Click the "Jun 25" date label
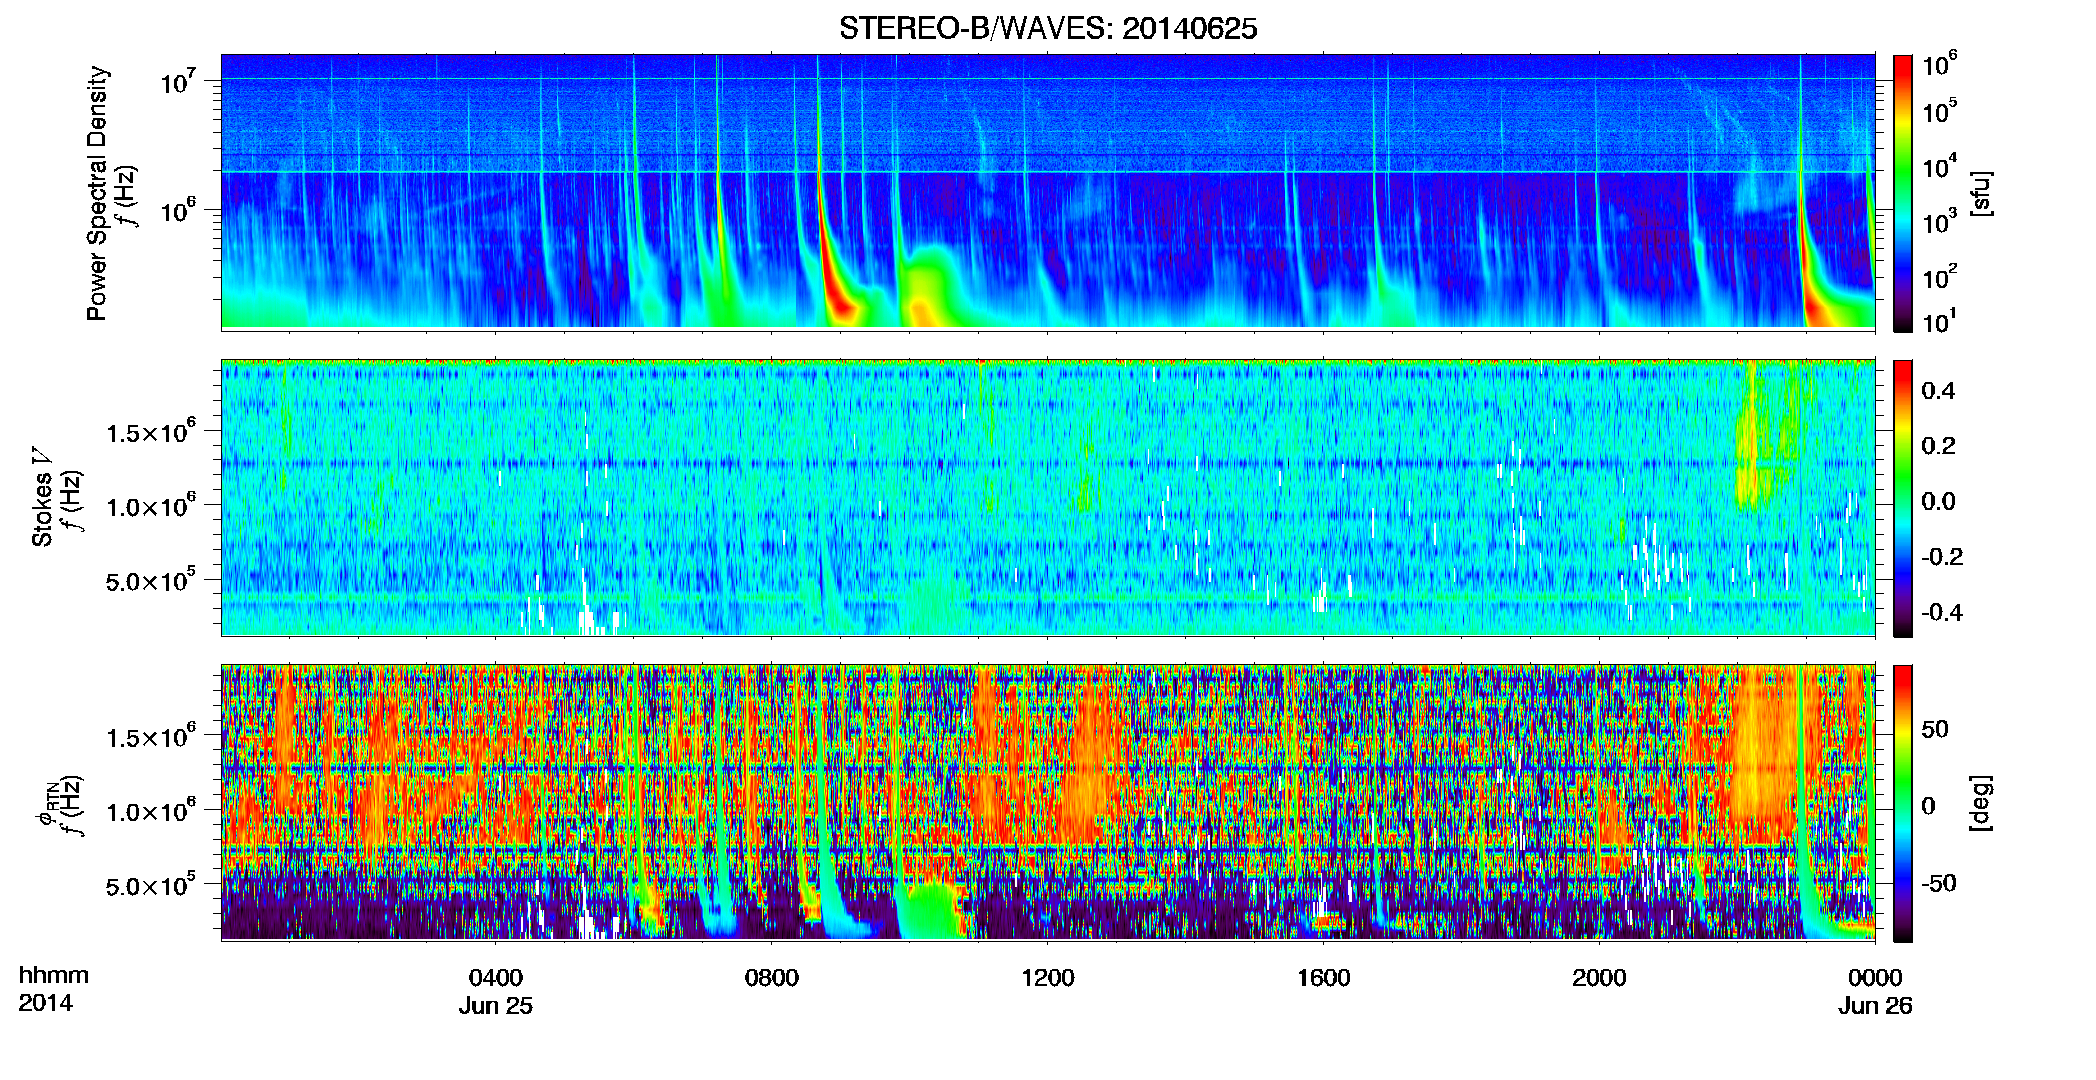This screenshot has width=2096, height=1080. click(496, 1006)
